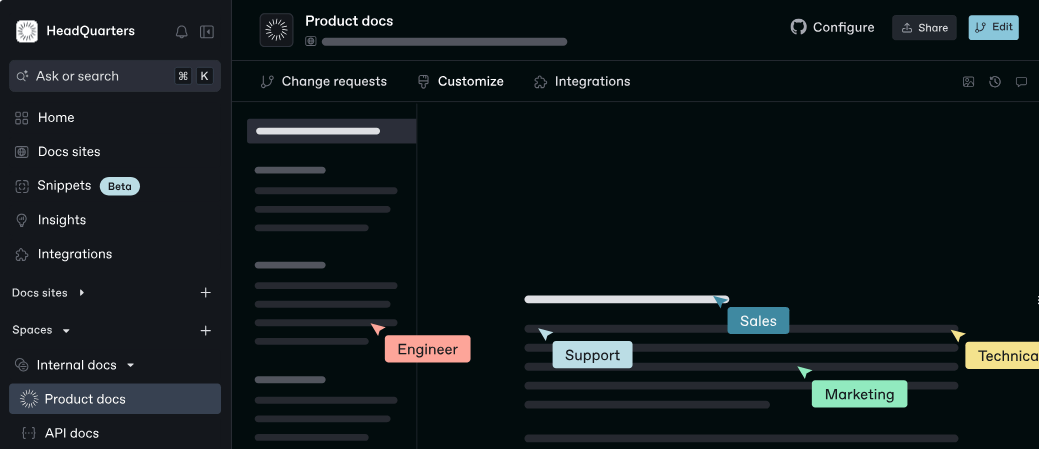1039x449 pixels.
Task: Click the Change requests branch icon
Action: (x=267, y=81)
